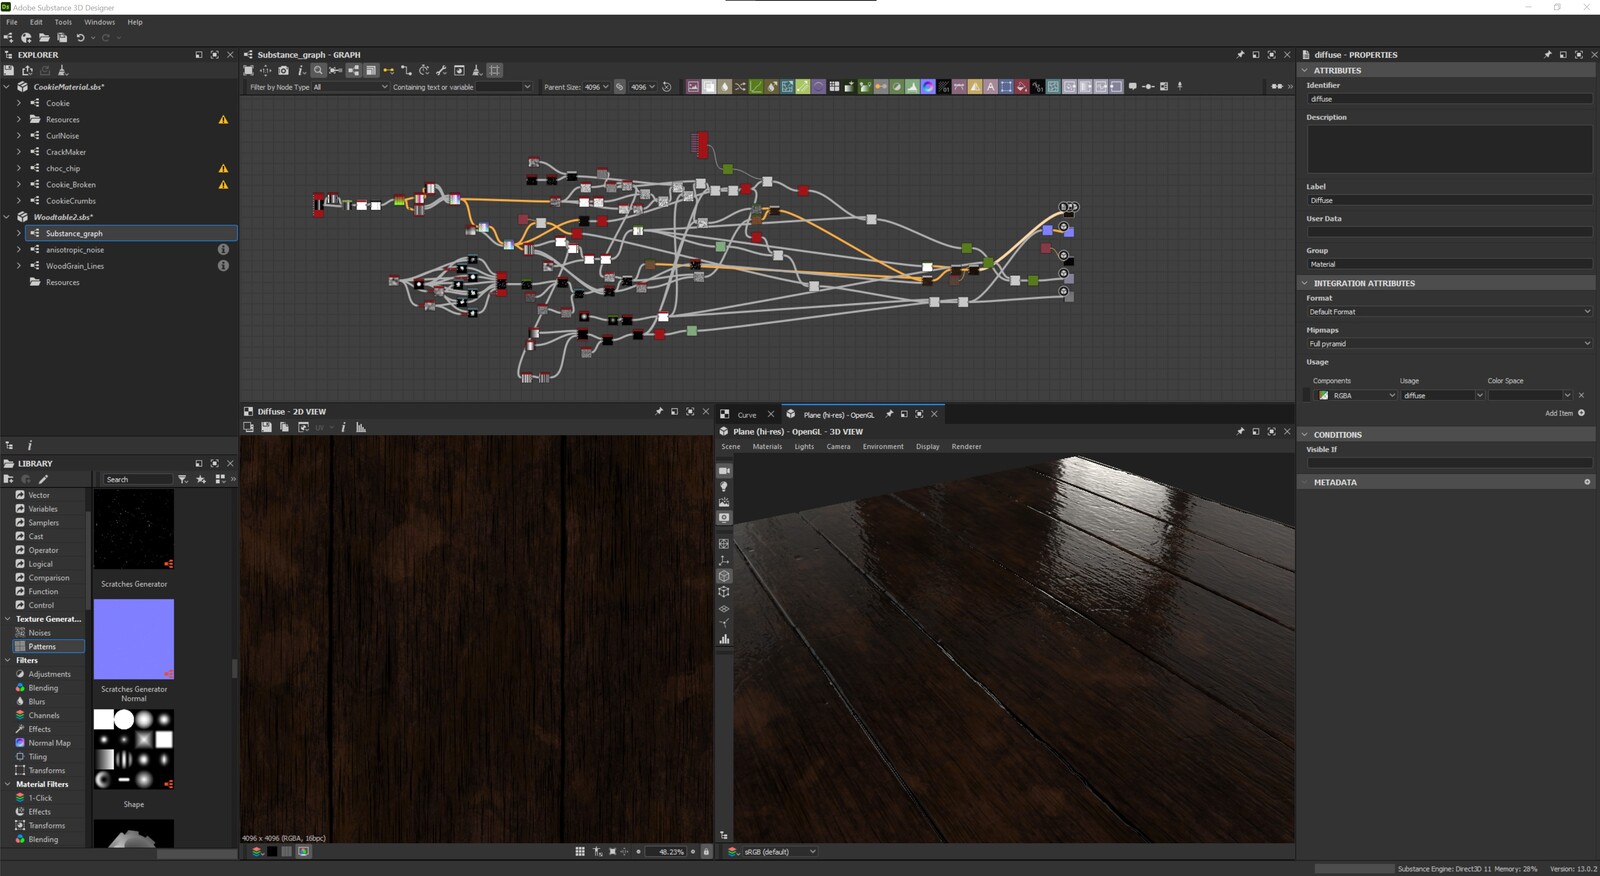Open the Materials menu in 3D view

click(x=767, y=447)
